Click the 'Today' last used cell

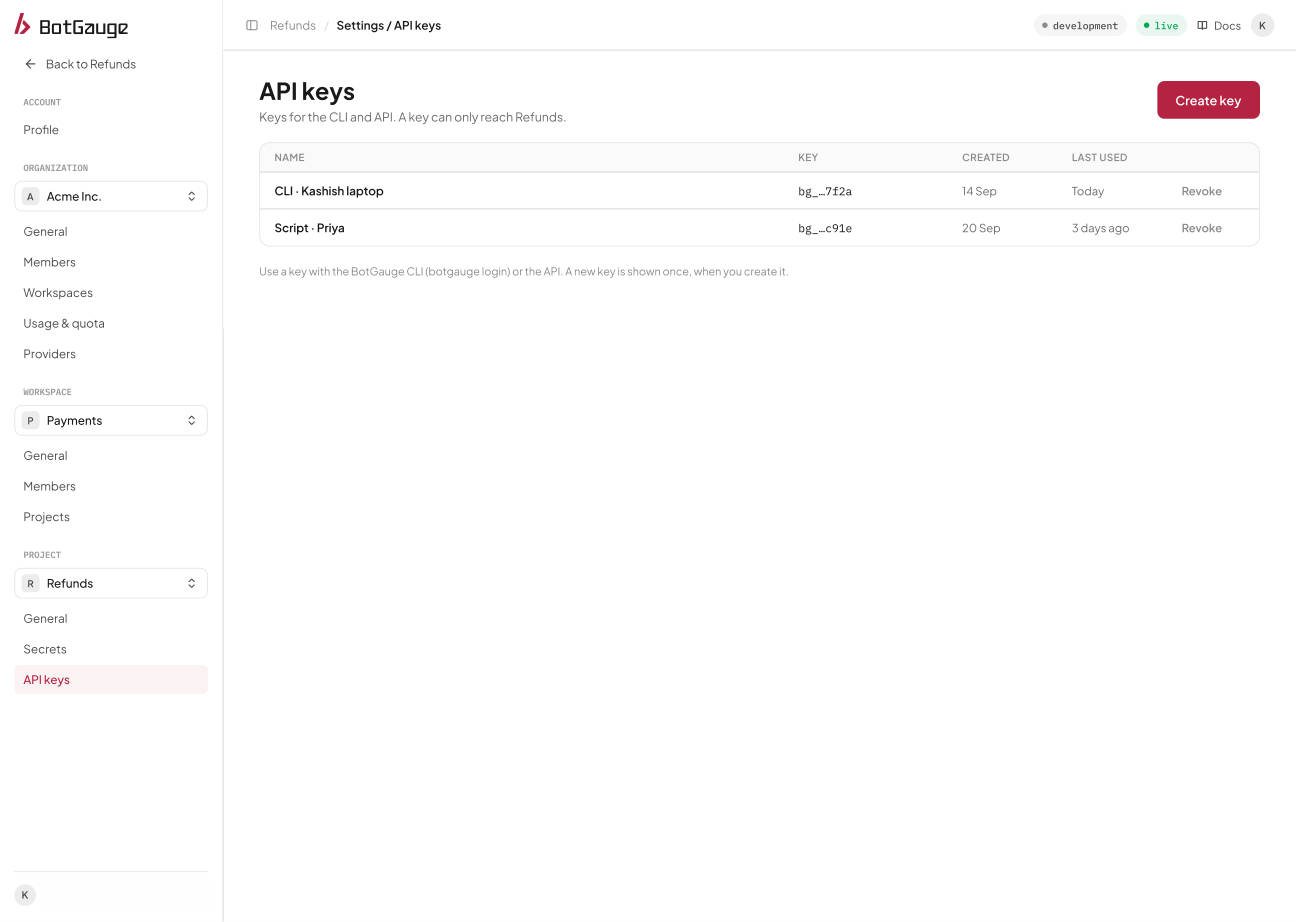click(x=1088, y=191)
